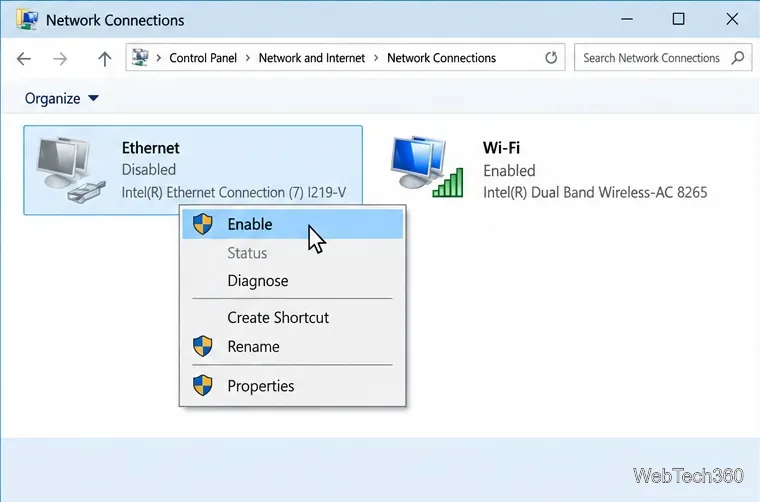Image resolution: width=760 pixels, height=502 pixels.
Task: Expand chevron after Control Panel breadcrumb
Action: [248, 58]
